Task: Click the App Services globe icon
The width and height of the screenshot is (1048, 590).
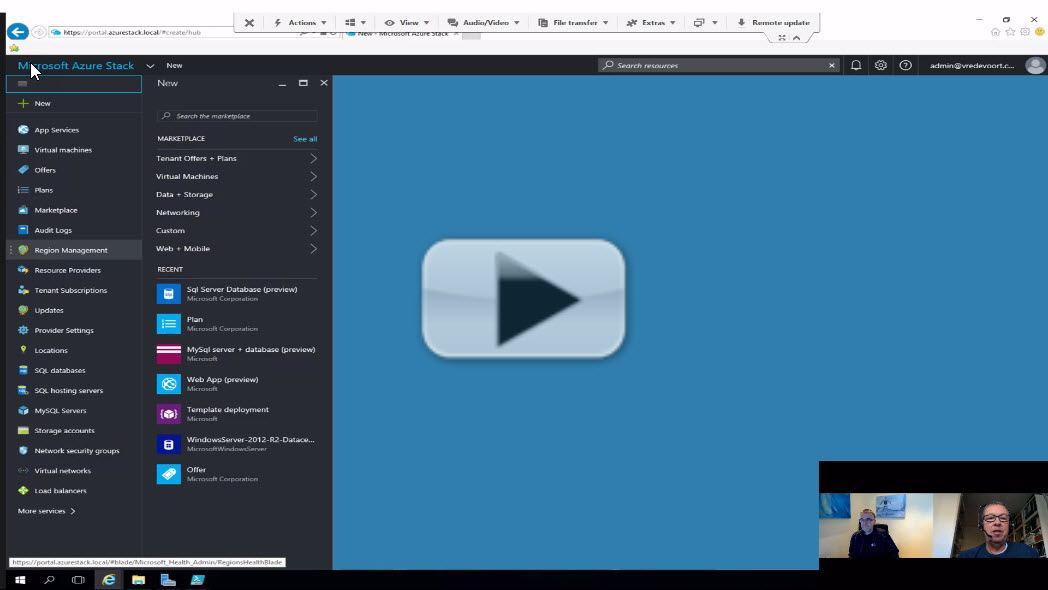Action: [23, 130]
